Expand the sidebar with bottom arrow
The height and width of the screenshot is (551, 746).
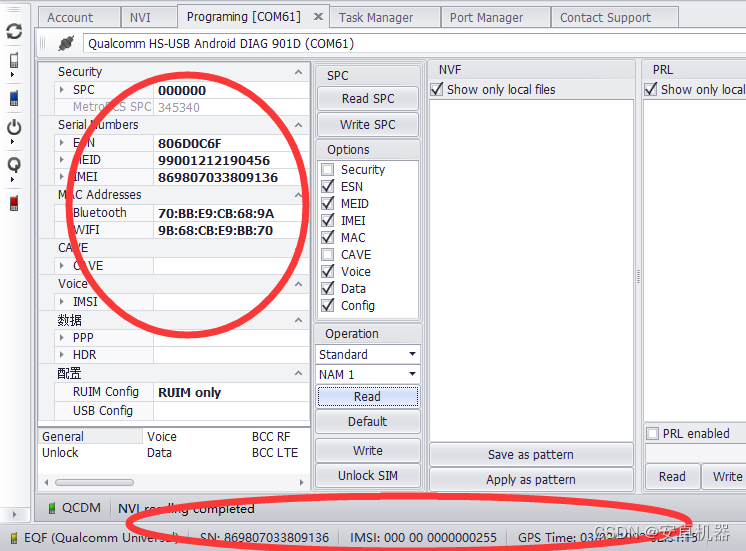pyautogui.click(x=14, y=514)
